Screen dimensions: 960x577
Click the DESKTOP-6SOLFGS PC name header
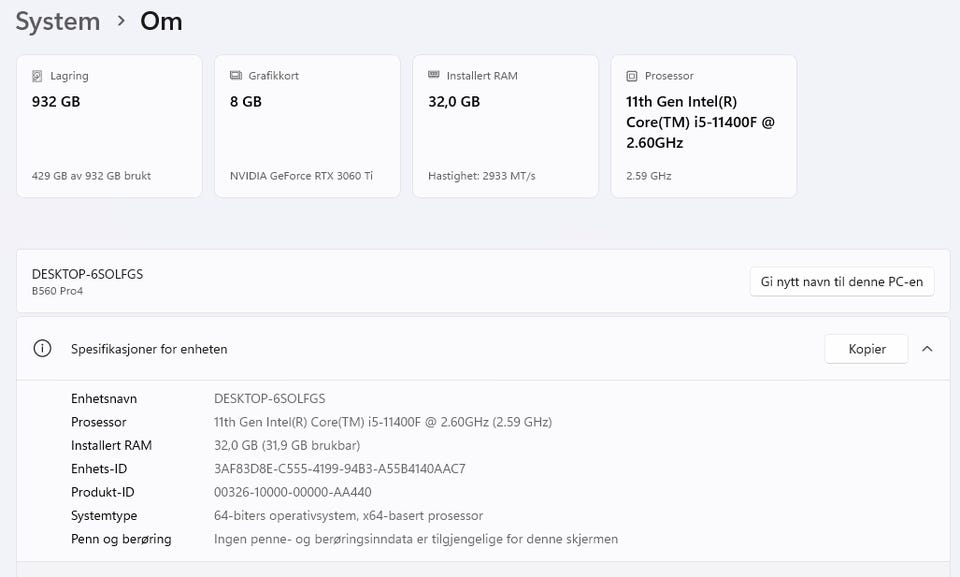[x=87, y=274]
